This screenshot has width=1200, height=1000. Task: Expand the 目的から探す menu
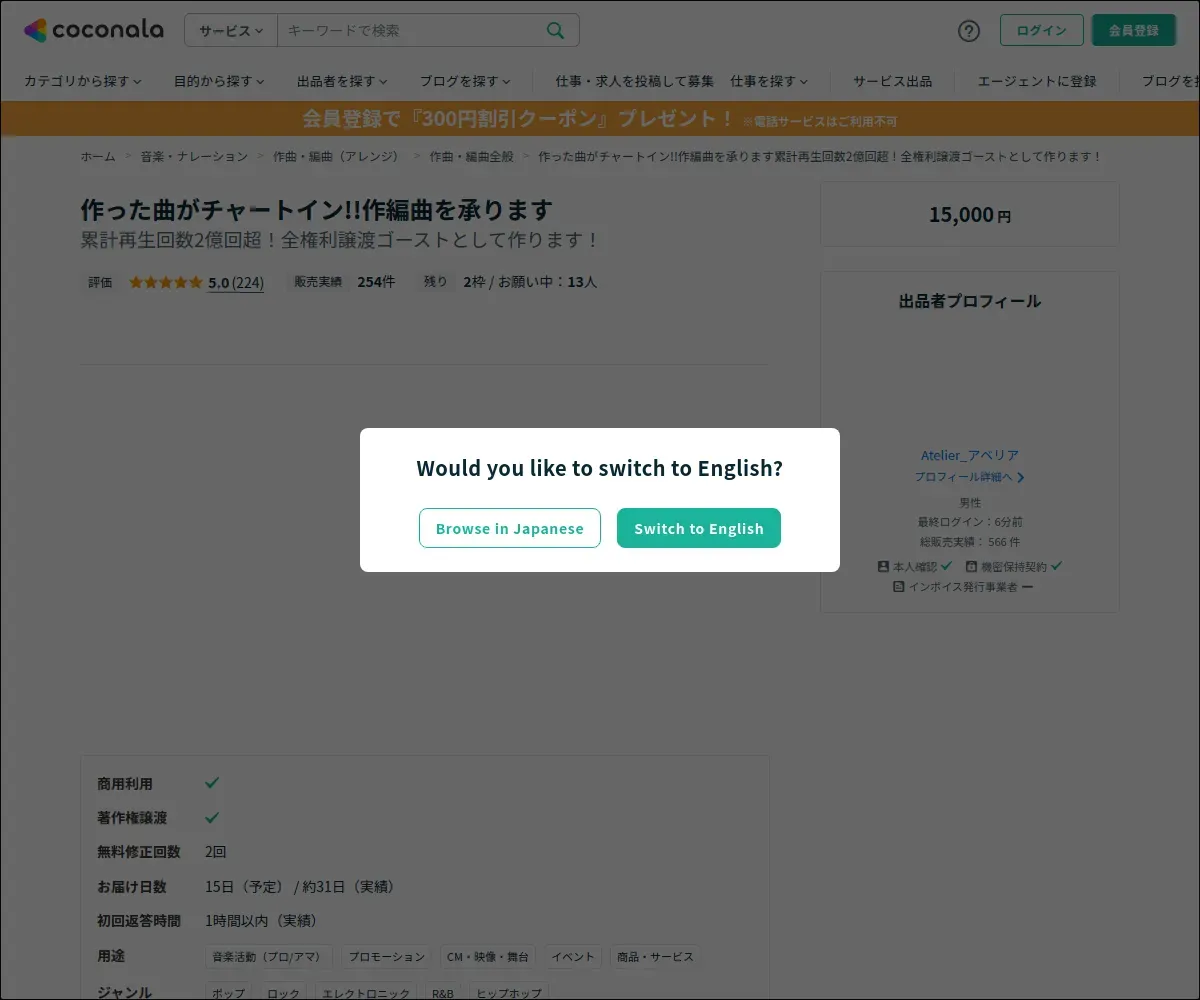pos(219,81)
